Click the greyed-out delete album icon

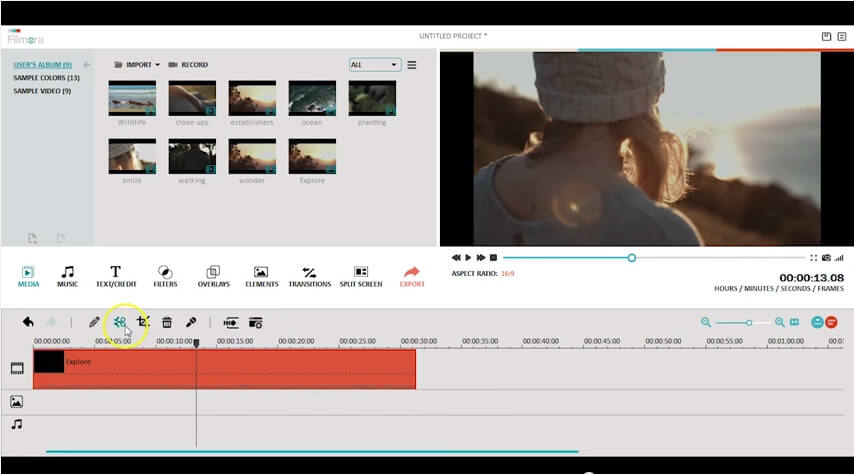coord(61,238)
